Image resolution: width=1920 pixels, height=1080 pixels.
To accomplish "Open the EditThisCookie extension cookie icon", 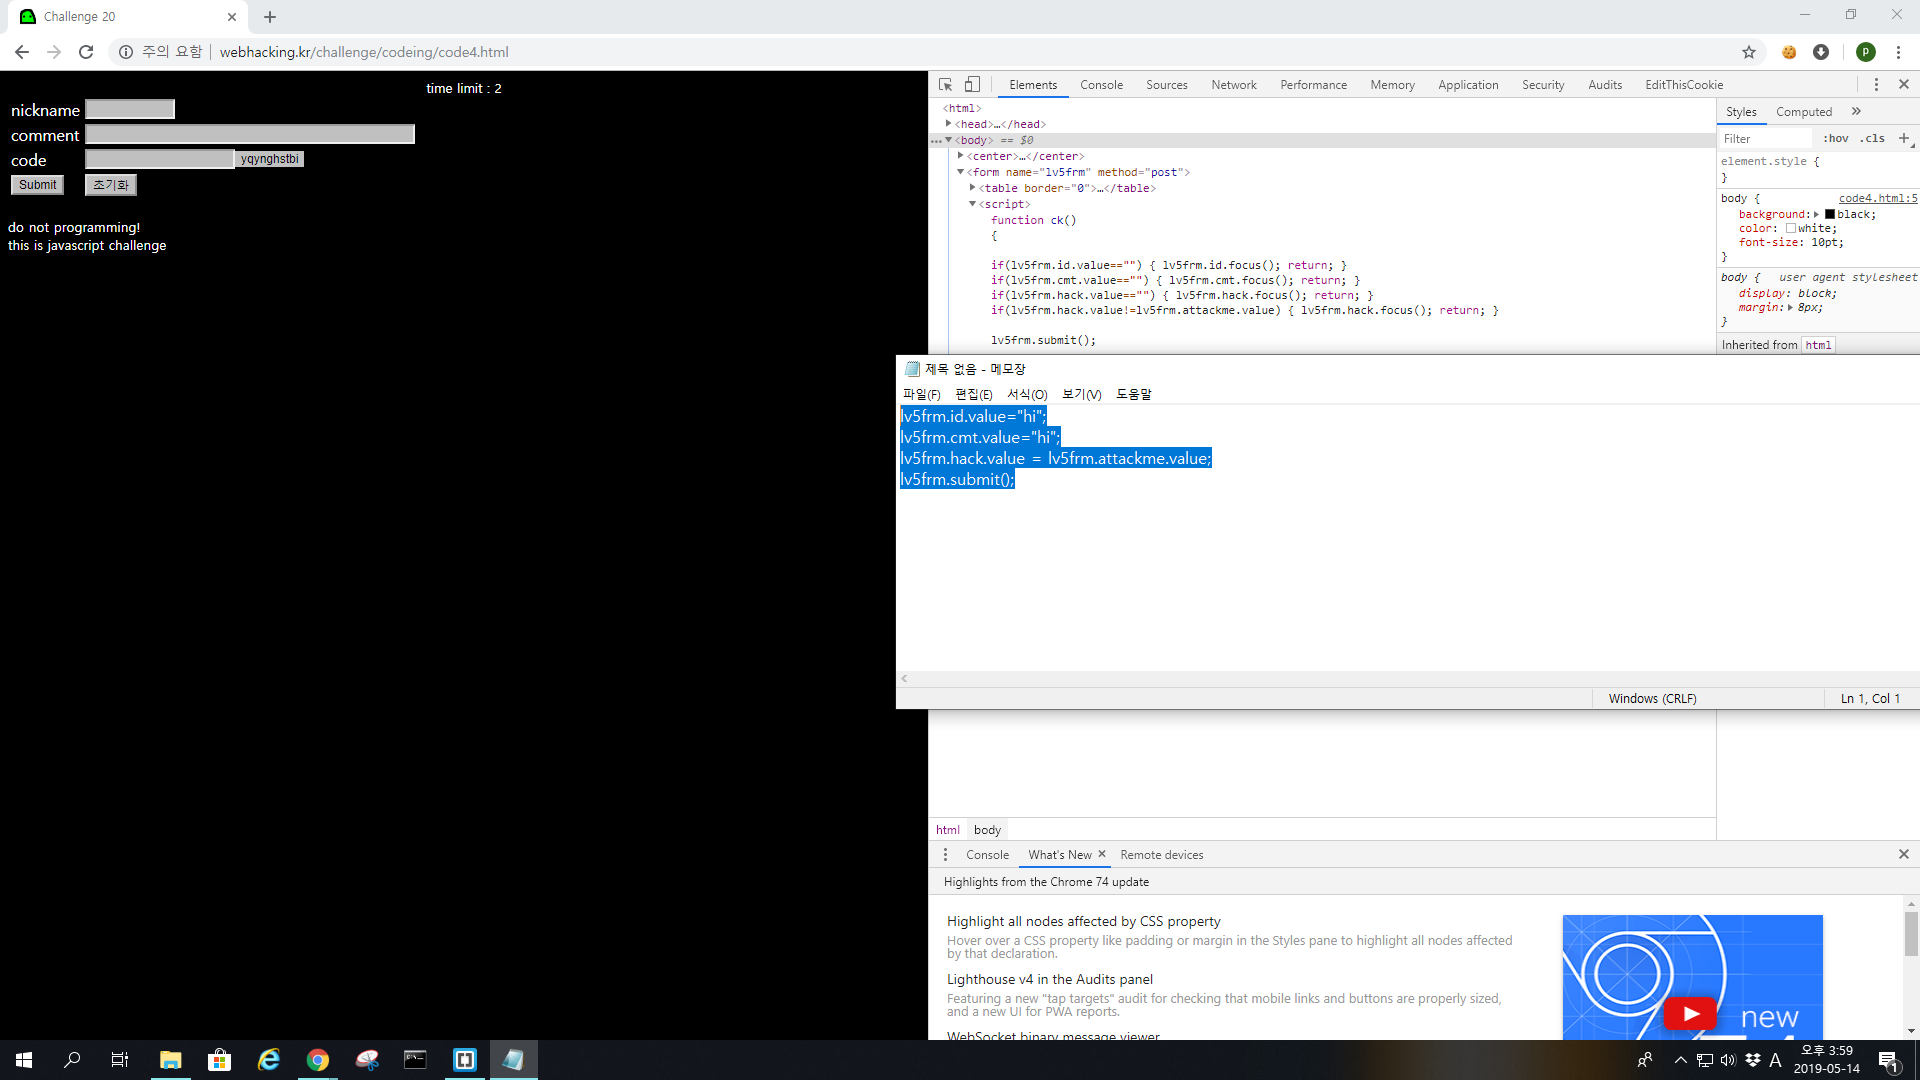I will [x=1789, y=52].
